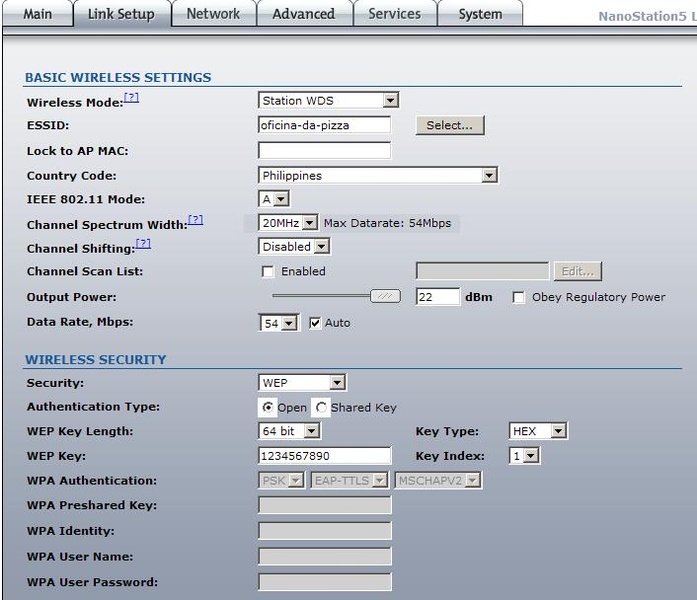Screen dimensions: 697x600
Task: Click the Output Power dBm value field
Action: [x=438, y=296]
